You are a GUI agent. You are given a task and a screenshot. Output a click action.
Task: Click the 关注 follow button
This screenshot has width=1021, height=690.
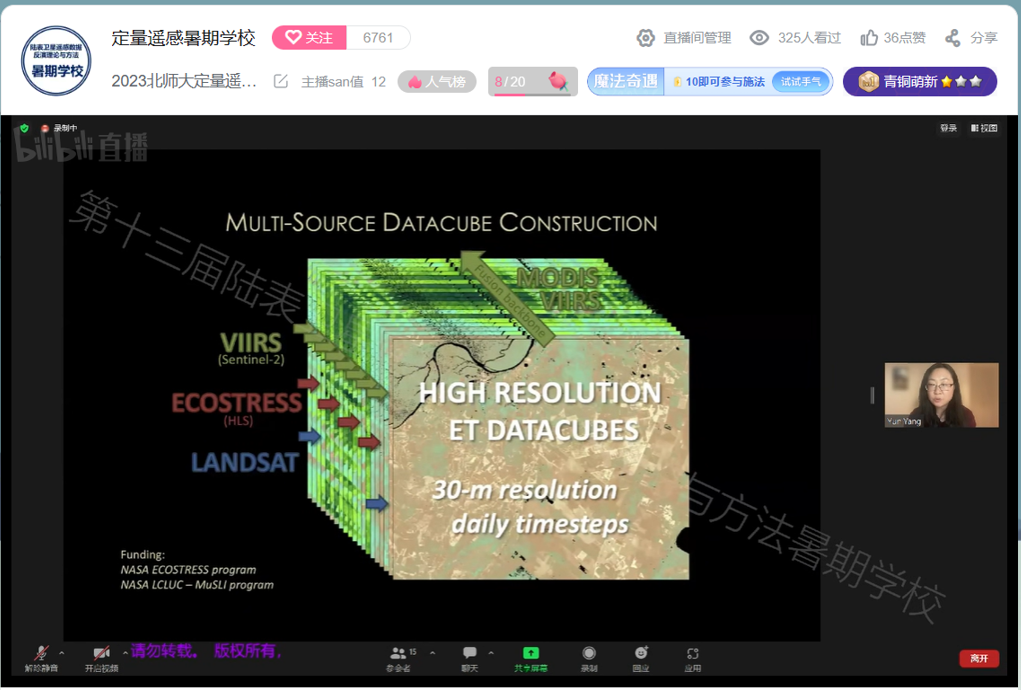(309, 38)
